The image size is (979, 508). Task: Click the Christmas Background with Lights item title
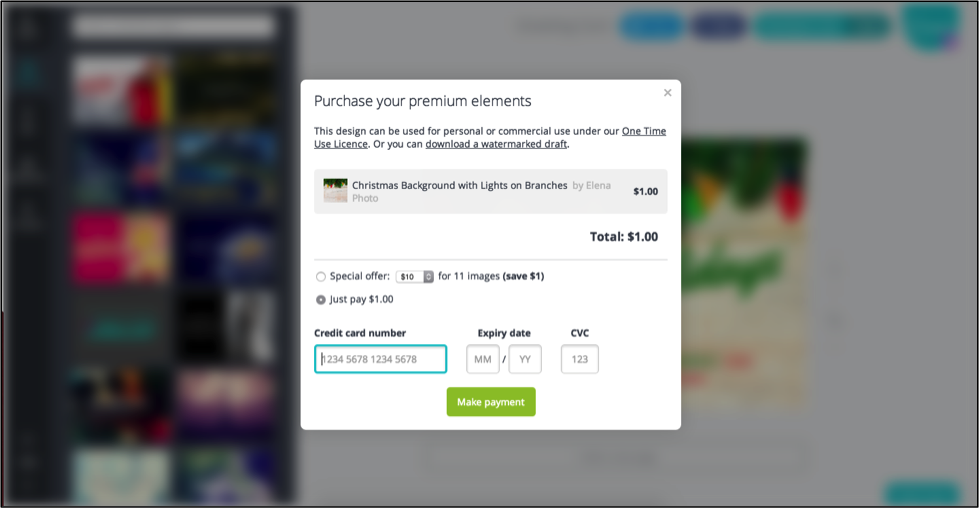tap(460, 185)
